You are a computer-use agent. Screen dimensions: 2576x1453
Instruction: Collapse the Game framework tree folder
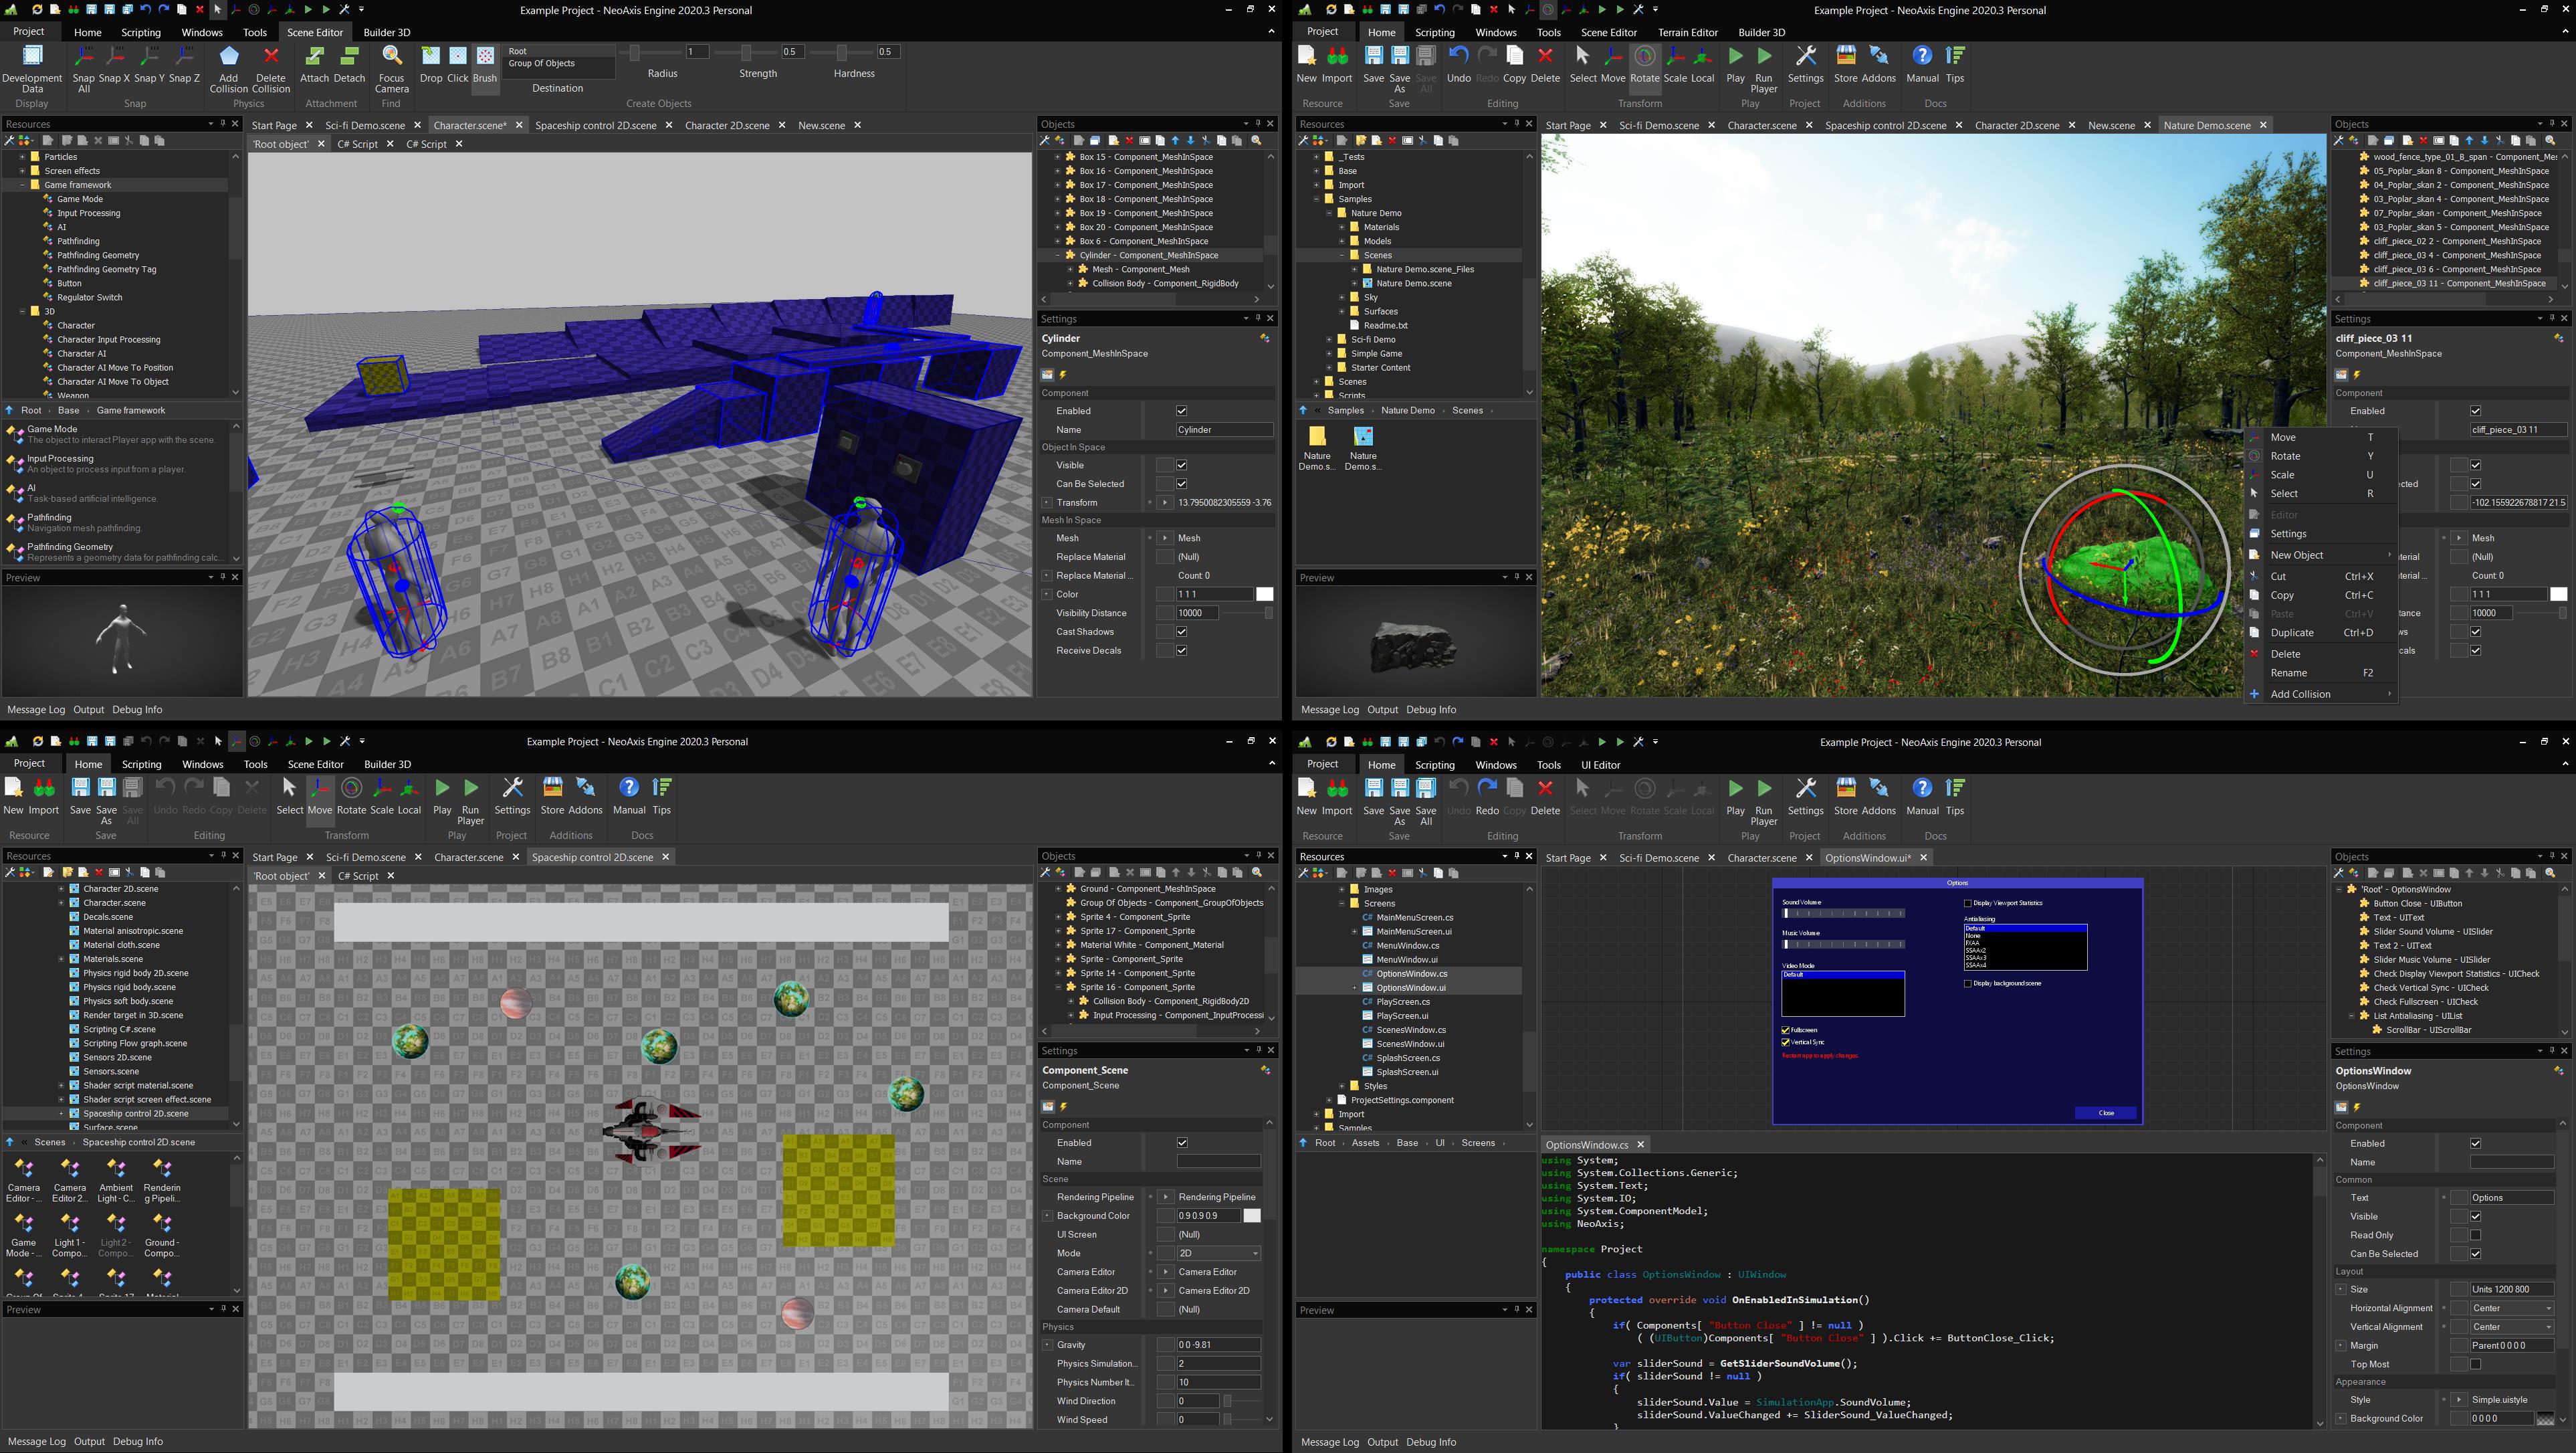coord(22,185)
